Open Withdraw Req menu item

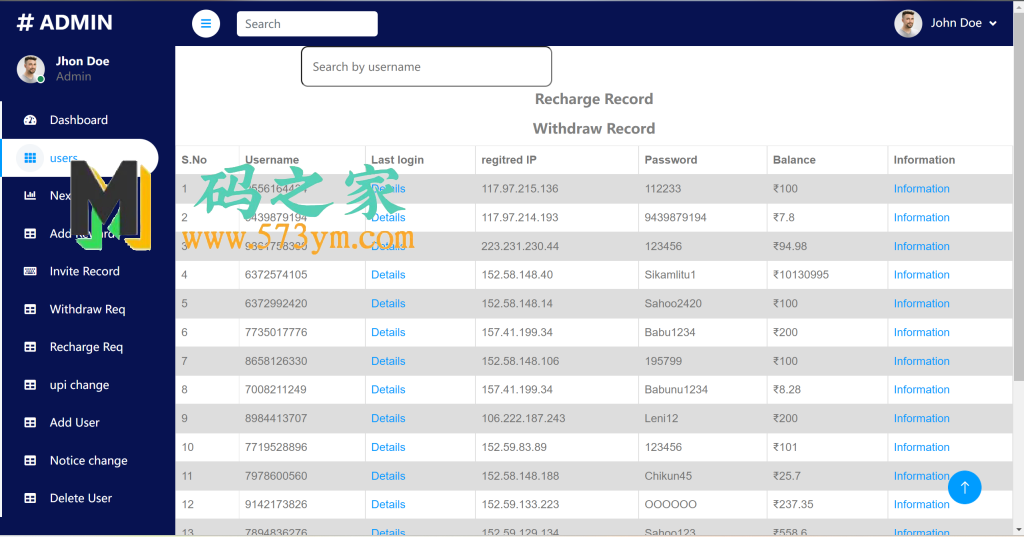coord(79,309)
